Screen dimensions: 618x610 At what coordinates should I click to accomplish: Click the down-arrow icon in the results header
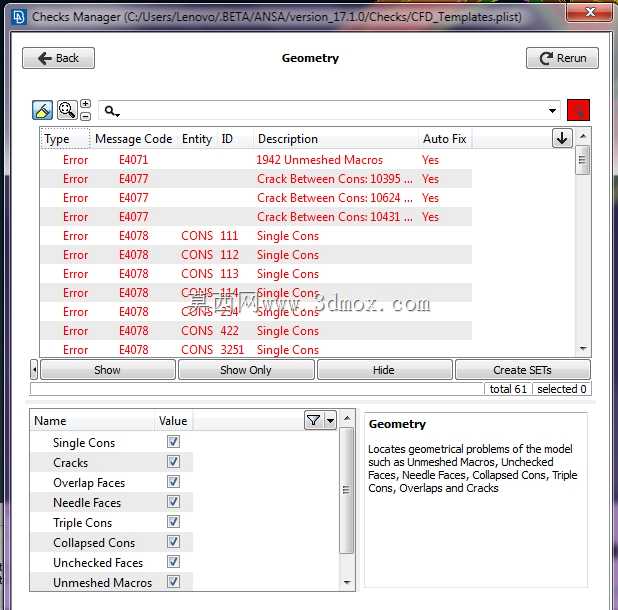(562, 138)
